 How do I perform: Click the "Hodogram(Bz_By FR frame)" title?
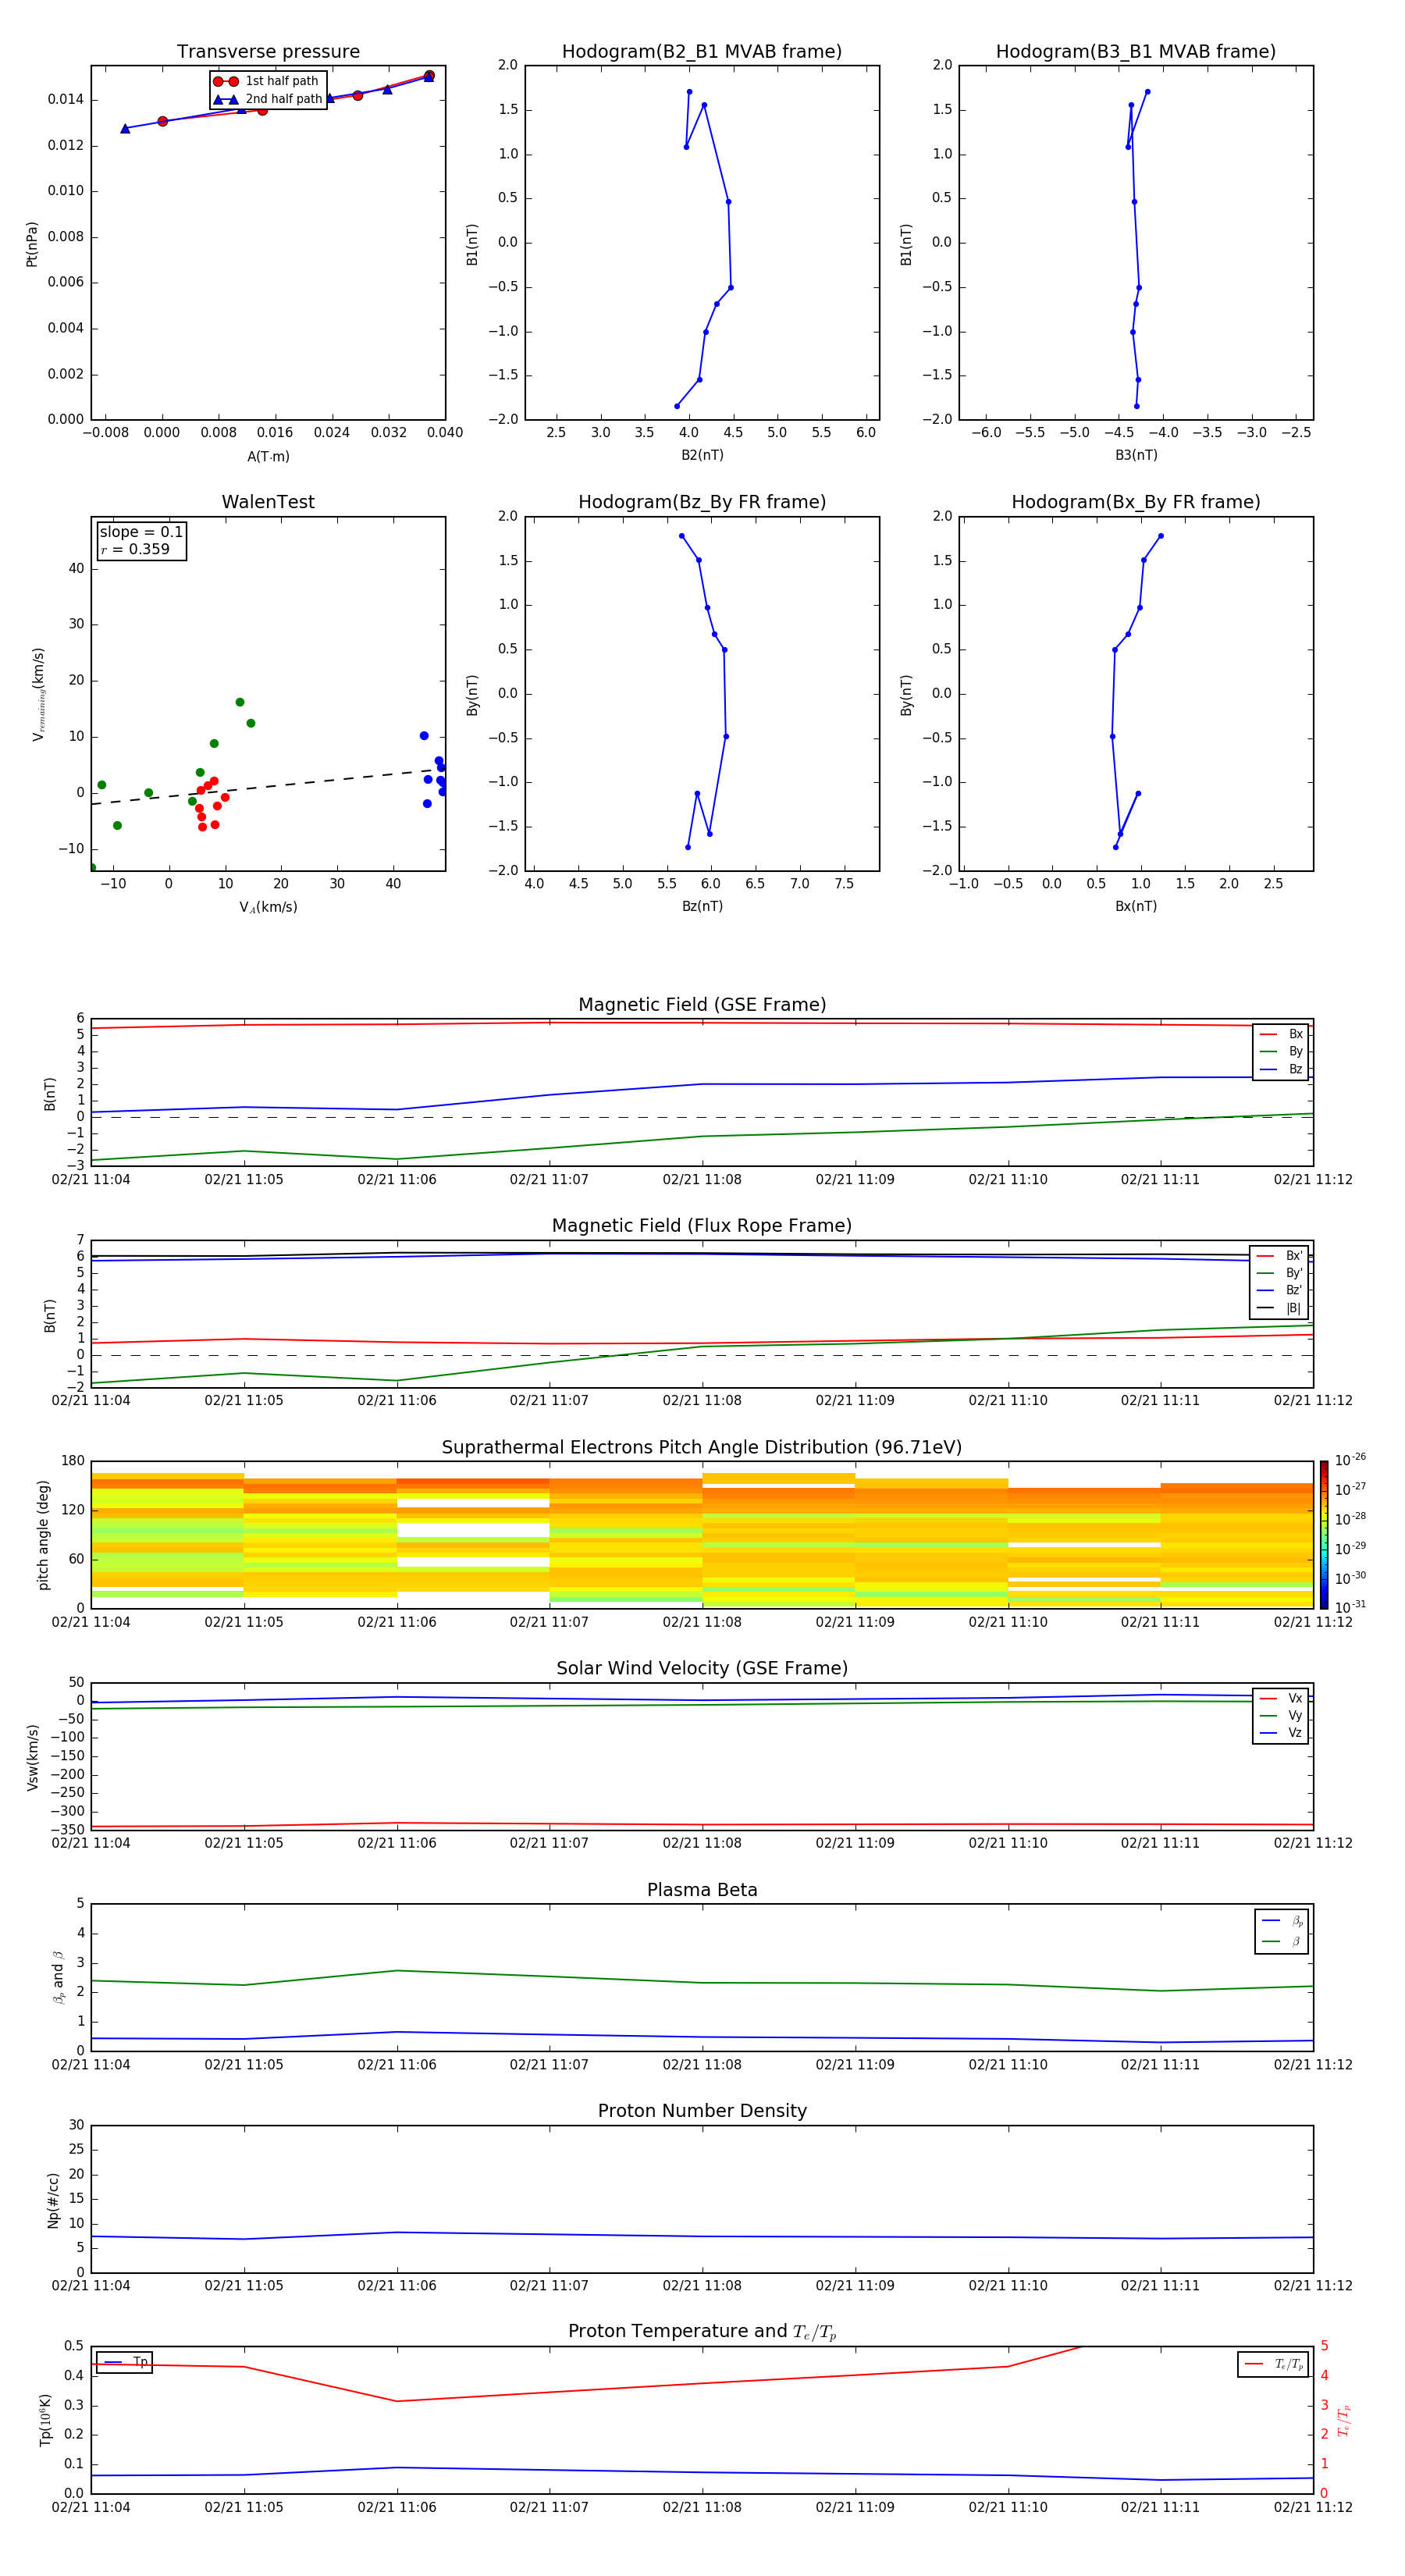[702, 502]
